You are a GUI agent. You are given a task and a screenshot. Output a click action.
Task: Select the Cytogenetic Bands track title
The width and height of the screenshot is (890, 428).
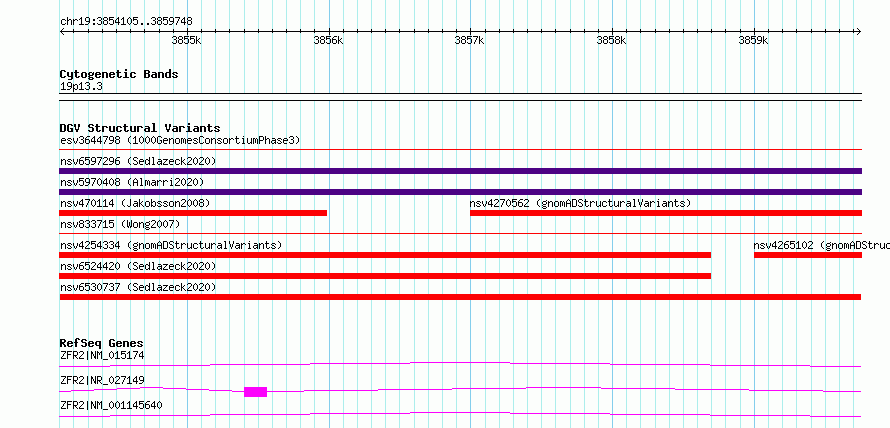[119, 74]
